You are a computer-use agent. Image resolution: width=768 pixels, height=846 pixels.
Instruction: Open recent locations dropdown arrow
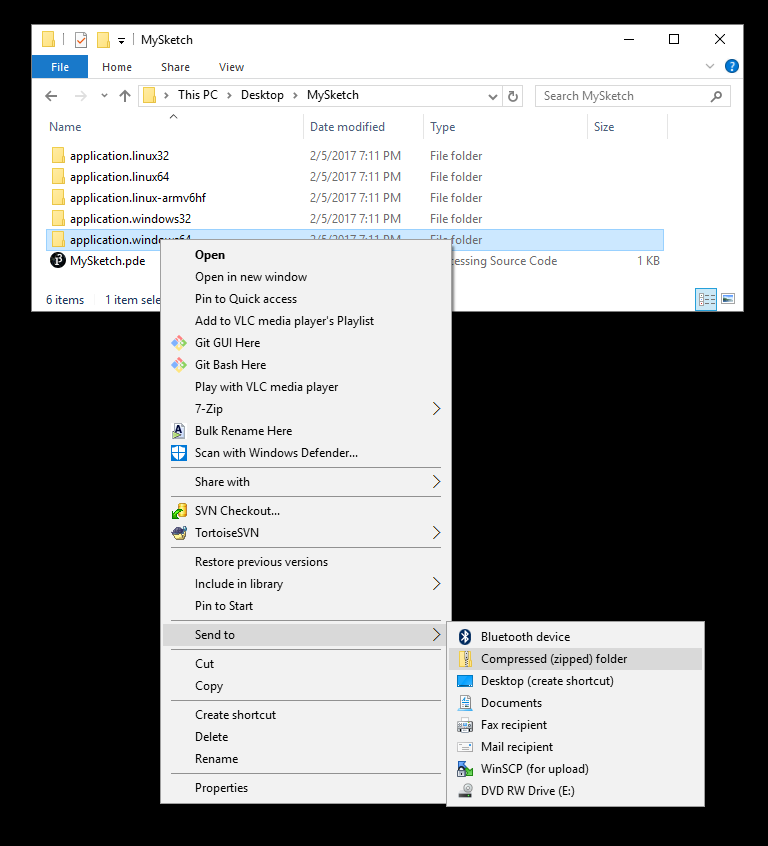(x=104, y=95)
